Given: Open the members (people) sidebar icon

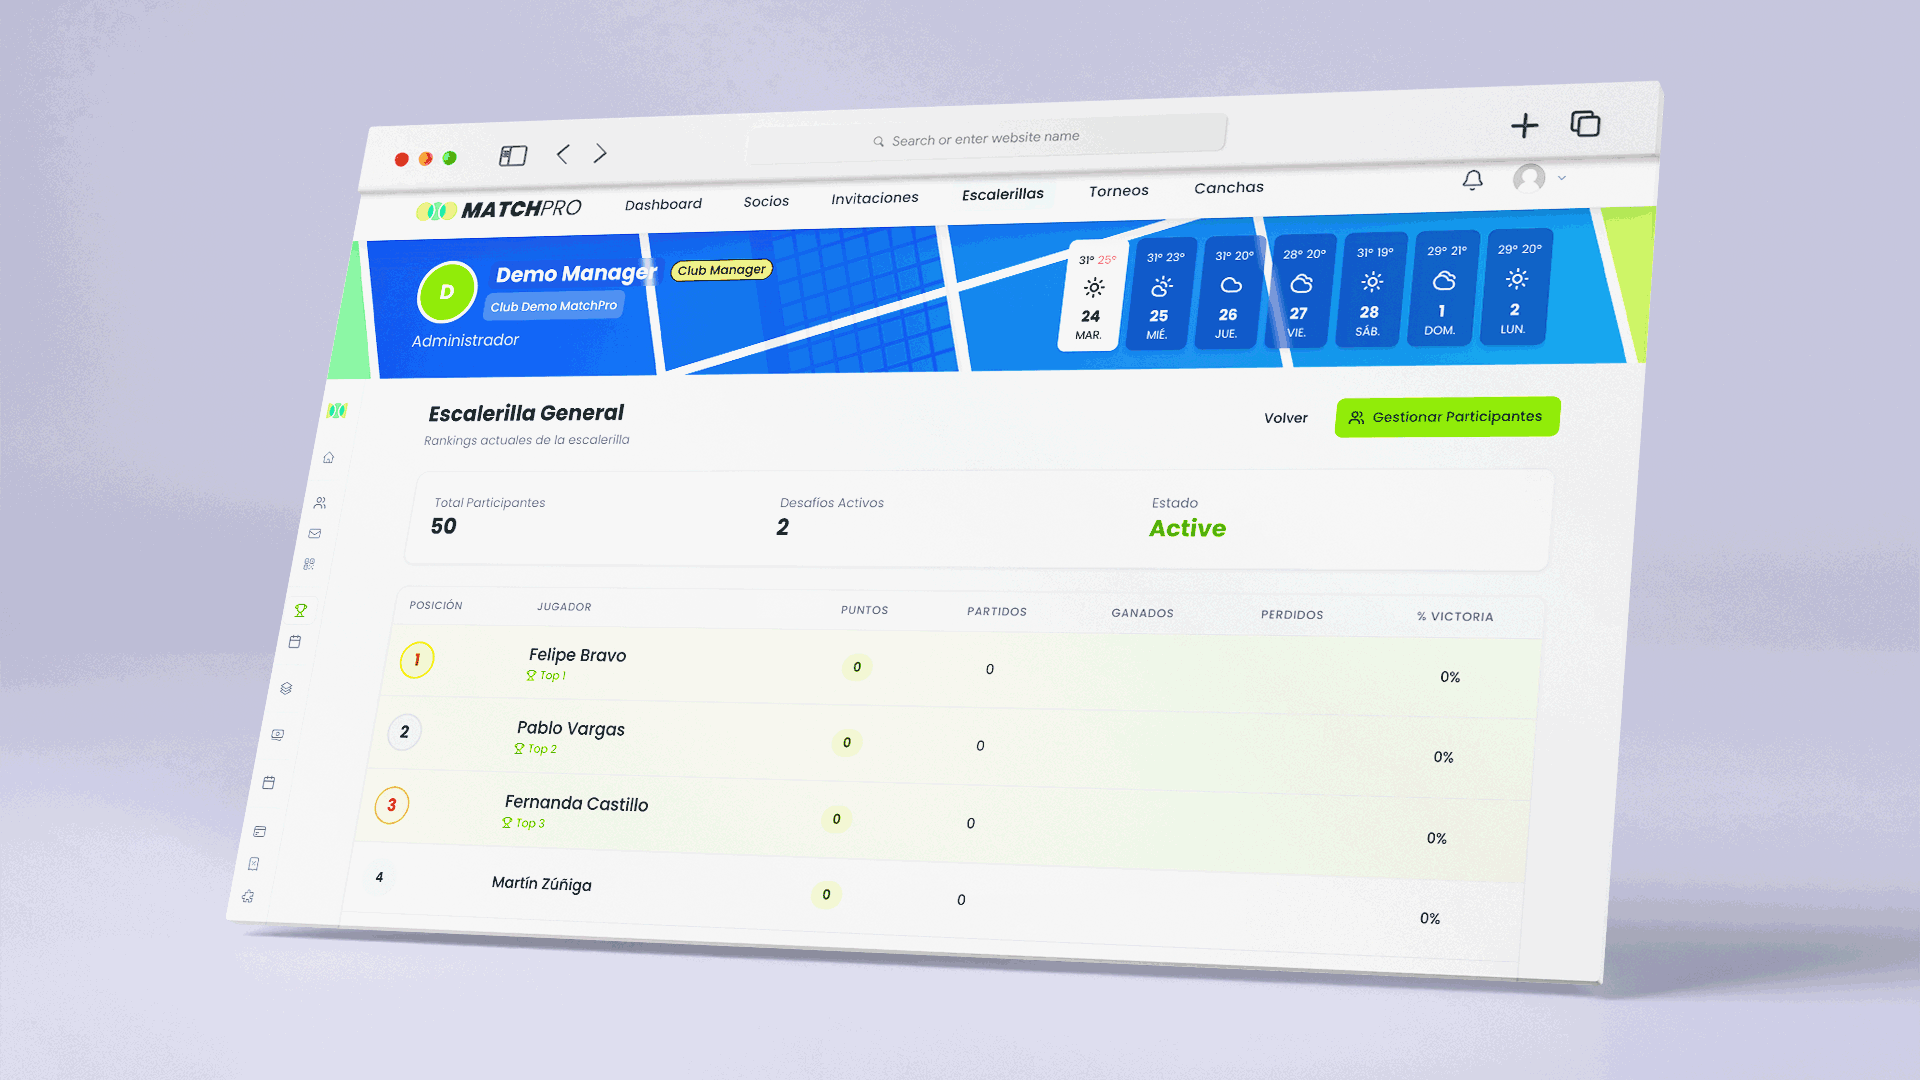Looking at the screenshot, I should [x=320, y=503].
